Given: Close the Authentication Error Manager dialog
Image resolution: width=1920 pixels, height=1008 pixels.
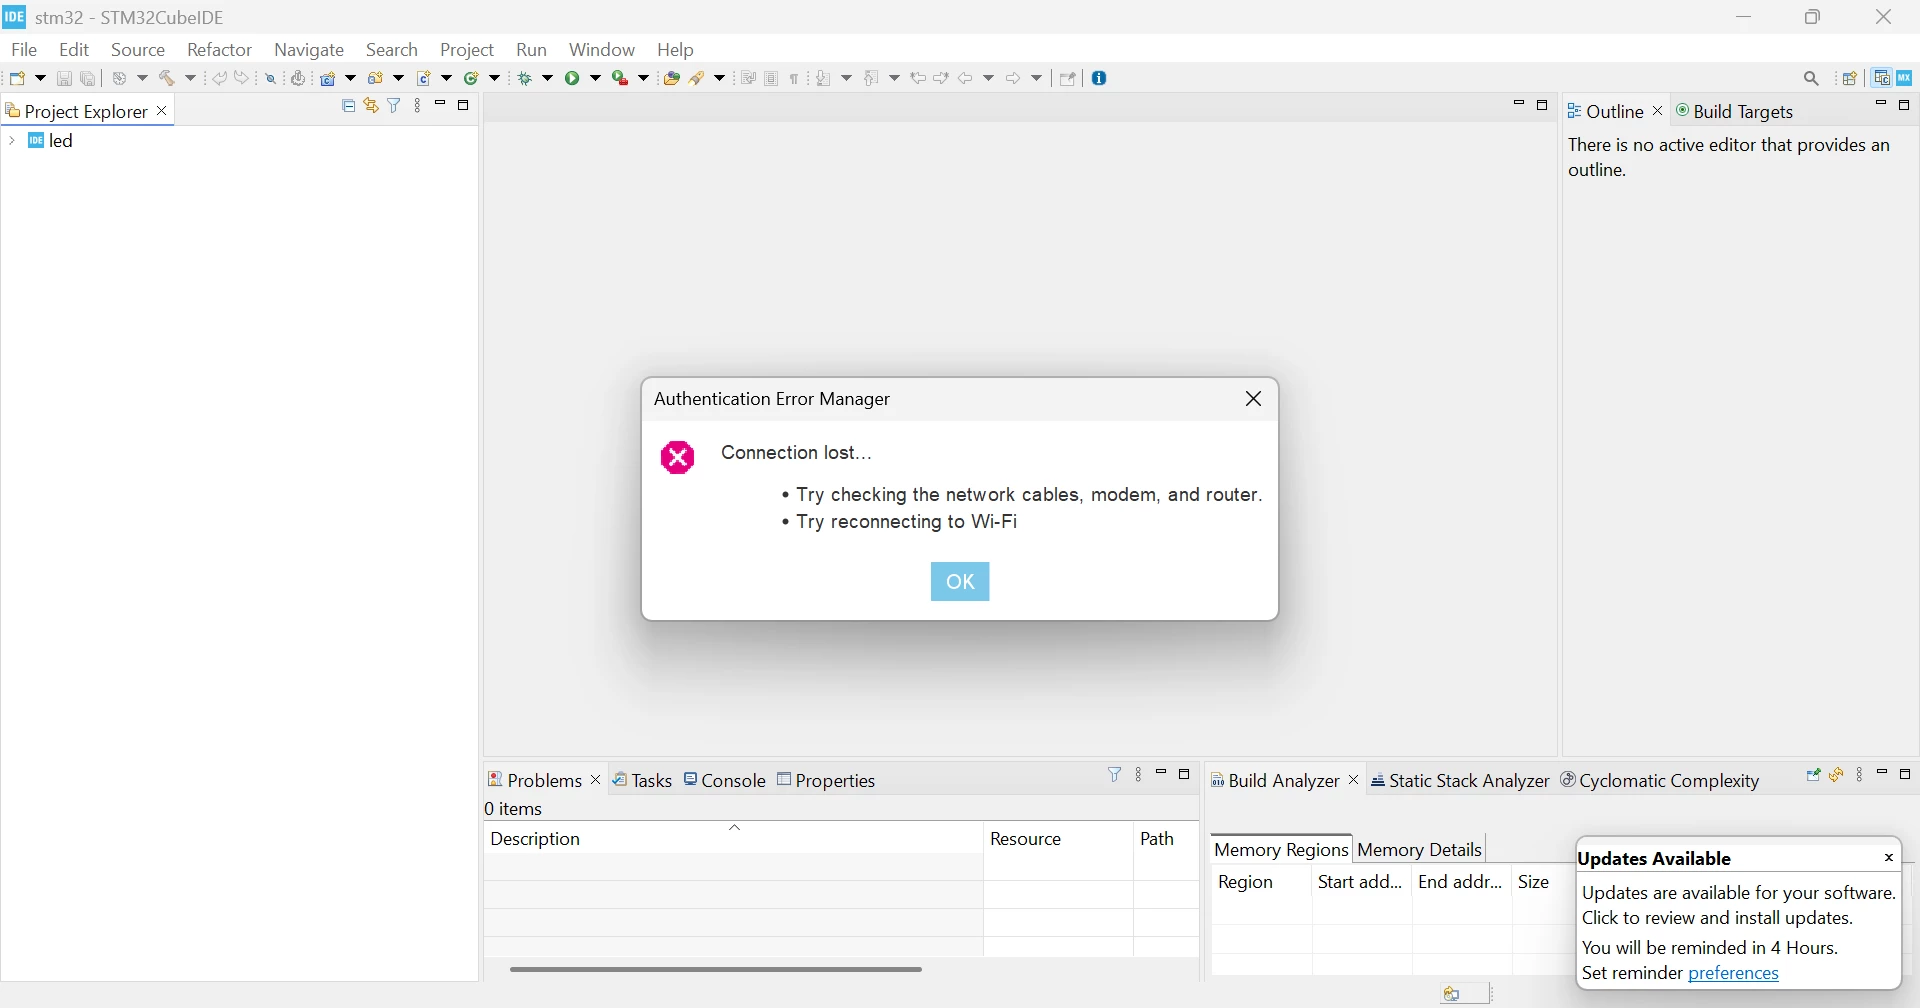Looking at the screenshot, I should (1254, 399).
